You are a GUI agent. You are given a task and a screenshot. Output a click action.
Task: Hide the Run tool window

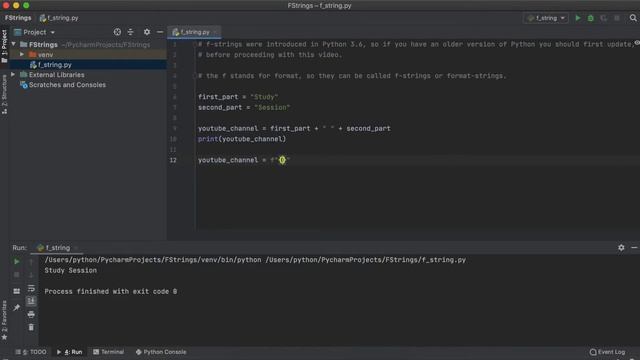click(x=634, y=247)
